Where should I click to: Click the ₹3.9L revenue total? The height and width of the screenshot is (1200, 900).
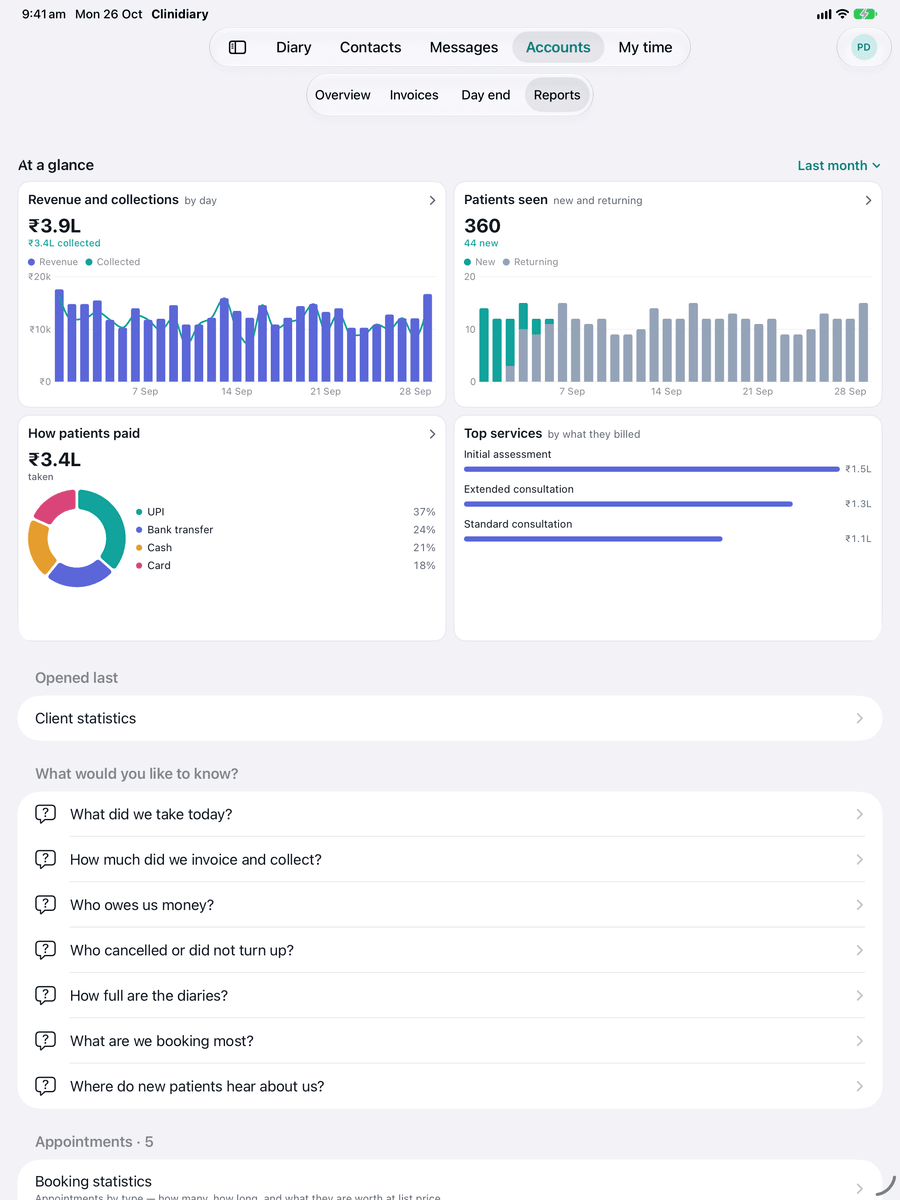tap(54, 226)
